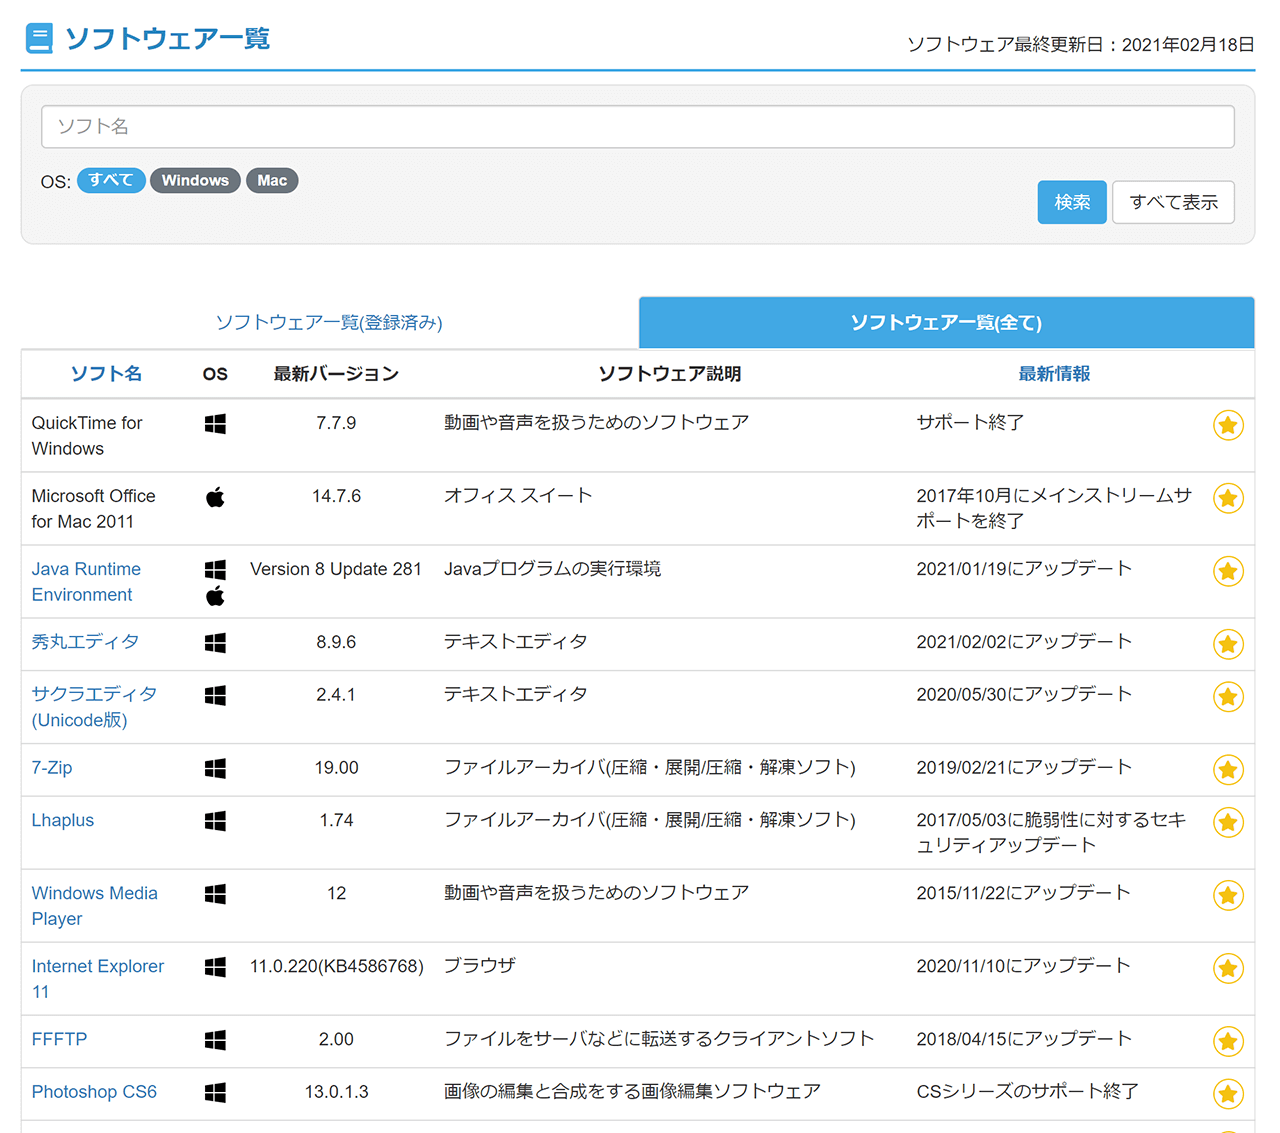Click the star icon in the 7-Zip row
Image resolution: width=1280 pixels, height=1133 pixels.
[x=1228, y=770]
